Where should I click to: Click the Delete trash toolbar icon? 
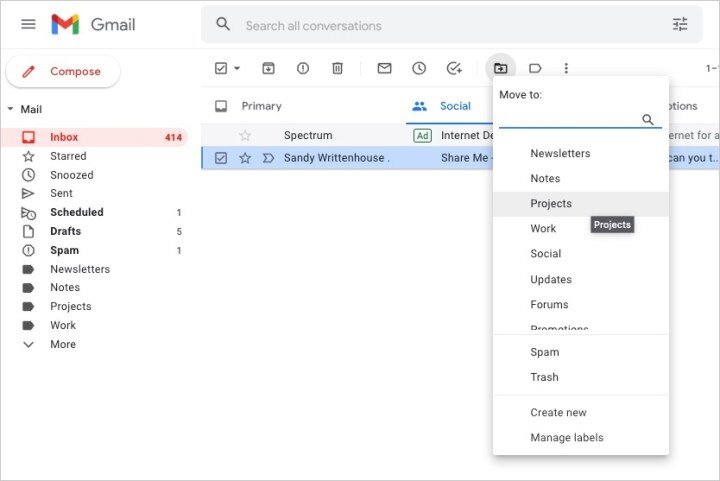338,68
